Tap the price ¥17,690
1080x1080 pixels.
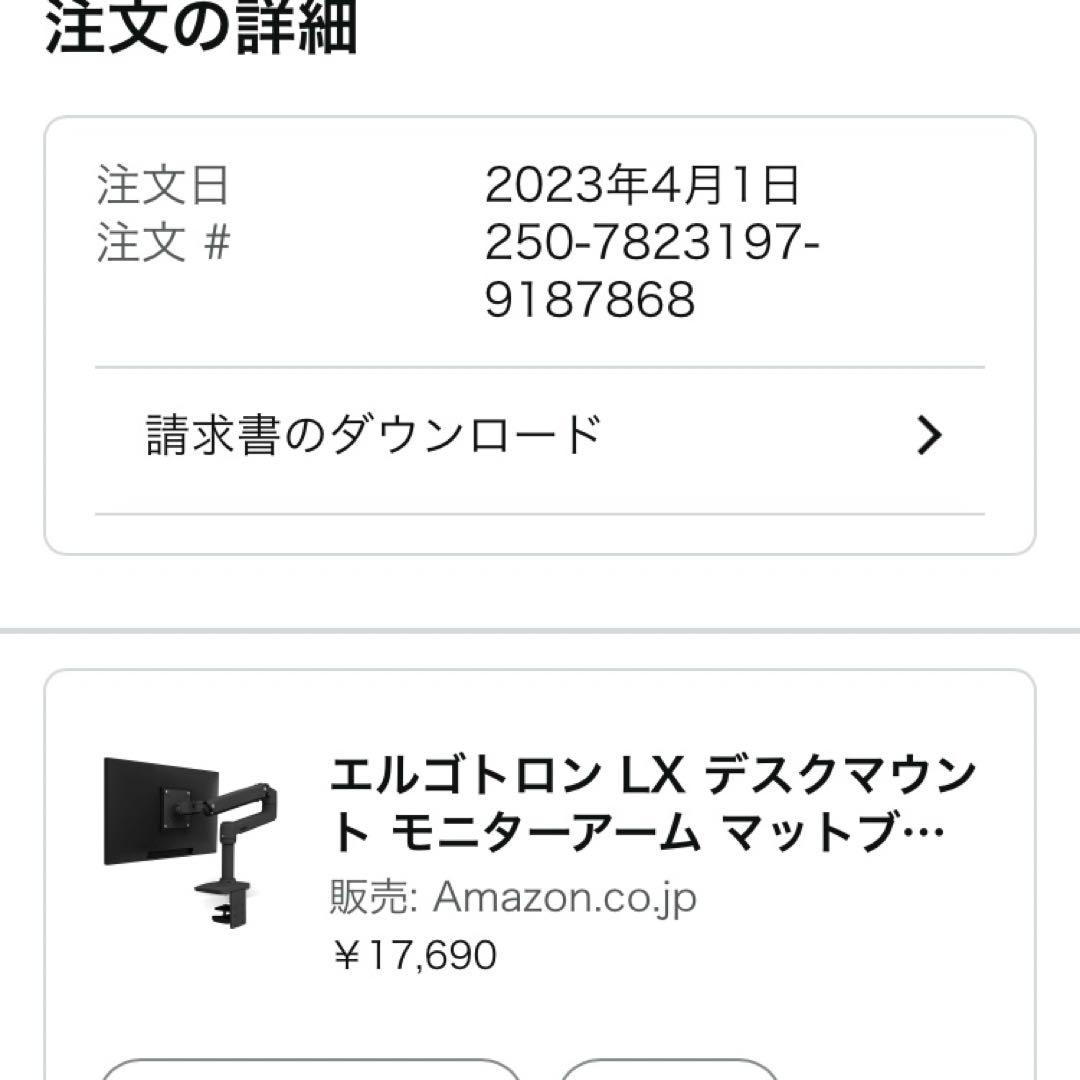pos(412,955)
